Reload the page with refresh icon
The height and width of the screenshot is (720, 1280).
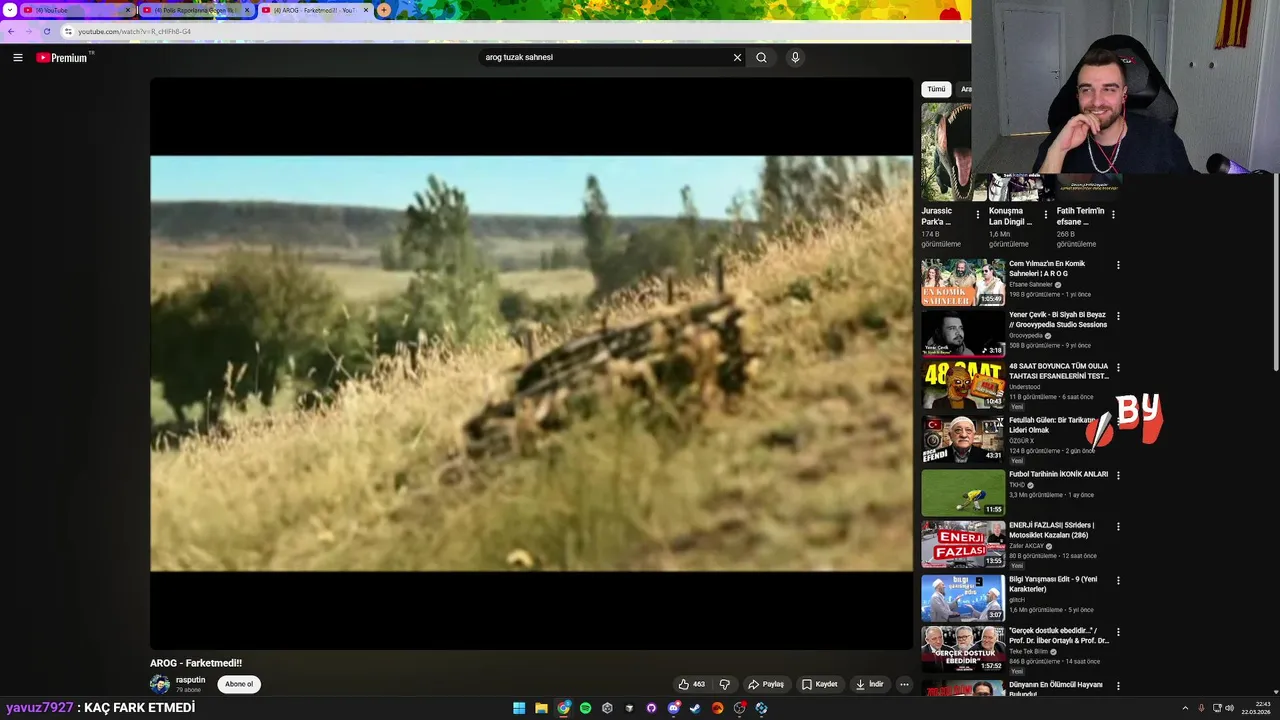click(x=46, y=31)
